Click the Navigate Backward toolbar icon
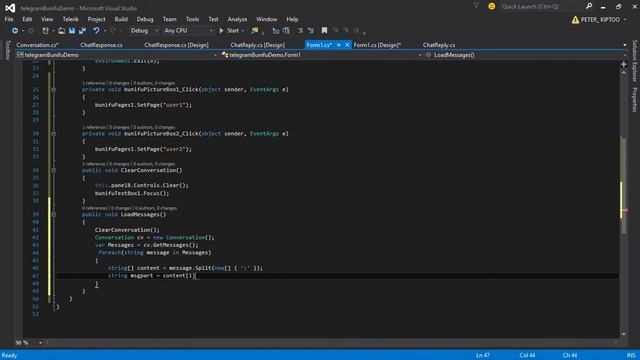 point(15,31)
